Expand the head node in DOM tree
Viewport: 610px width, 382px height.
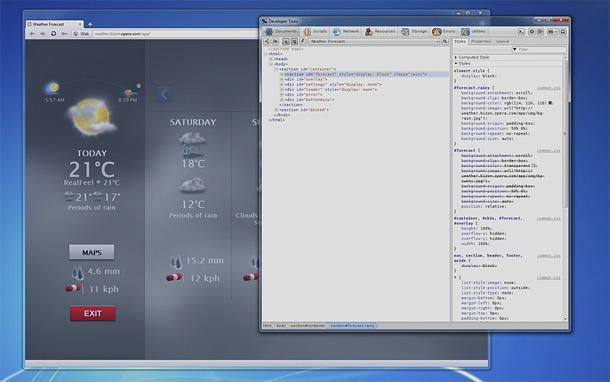[x=271, y=59]
